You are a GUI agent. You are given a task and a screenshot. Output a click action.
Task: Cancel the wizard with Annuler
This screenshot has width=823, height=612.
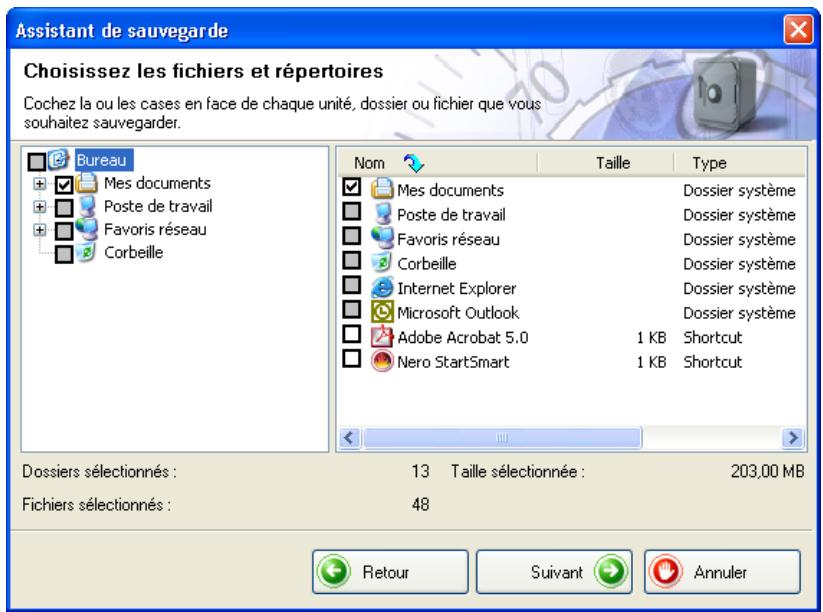tap(722, 572)
